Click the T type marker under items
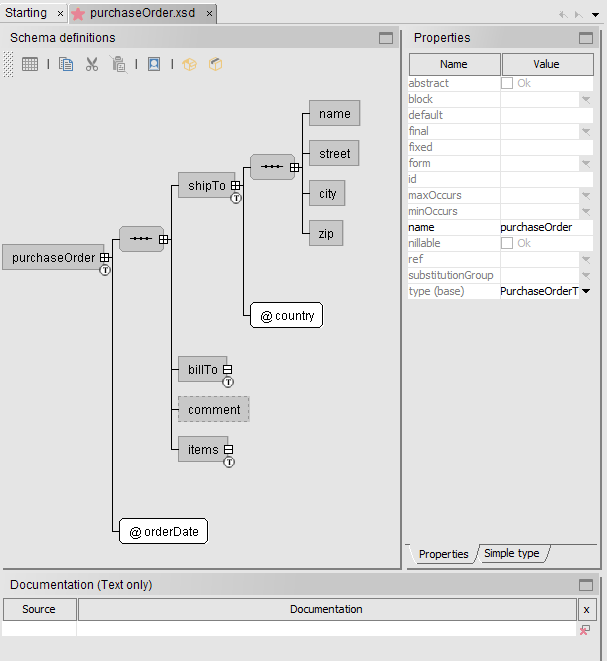607x661 pixels. point(229,462)
